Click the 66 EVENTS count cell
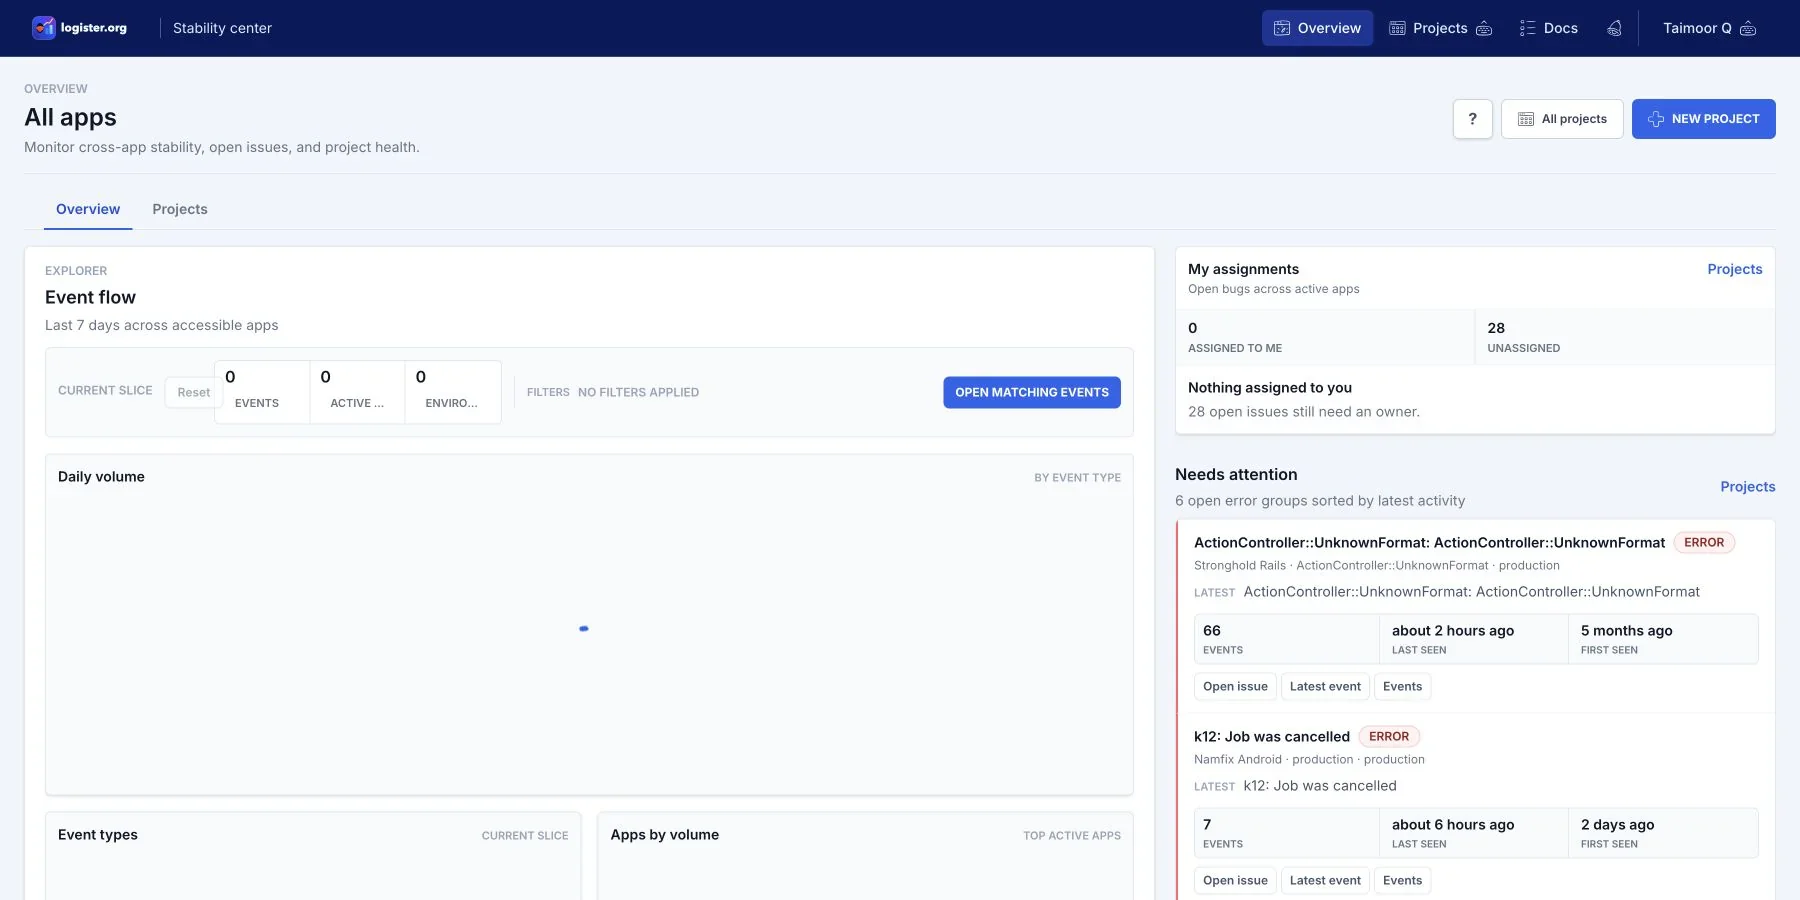Screen dimensions: 1800x900 point(1286,639)
